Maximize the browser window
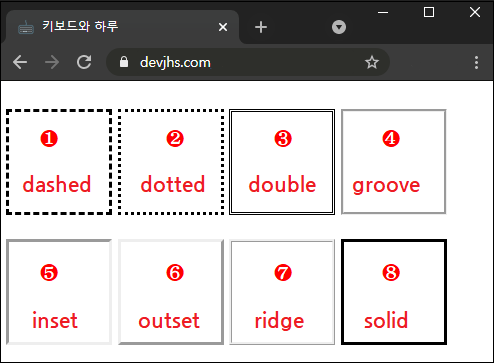 [429, 12]
